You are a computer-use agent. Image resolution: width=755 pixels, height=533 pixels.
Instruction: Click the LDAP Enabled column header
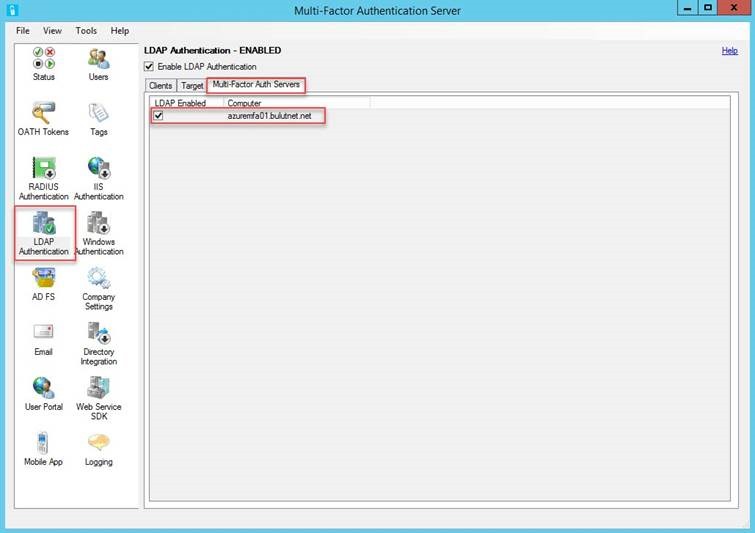click(x=187, y=103)
